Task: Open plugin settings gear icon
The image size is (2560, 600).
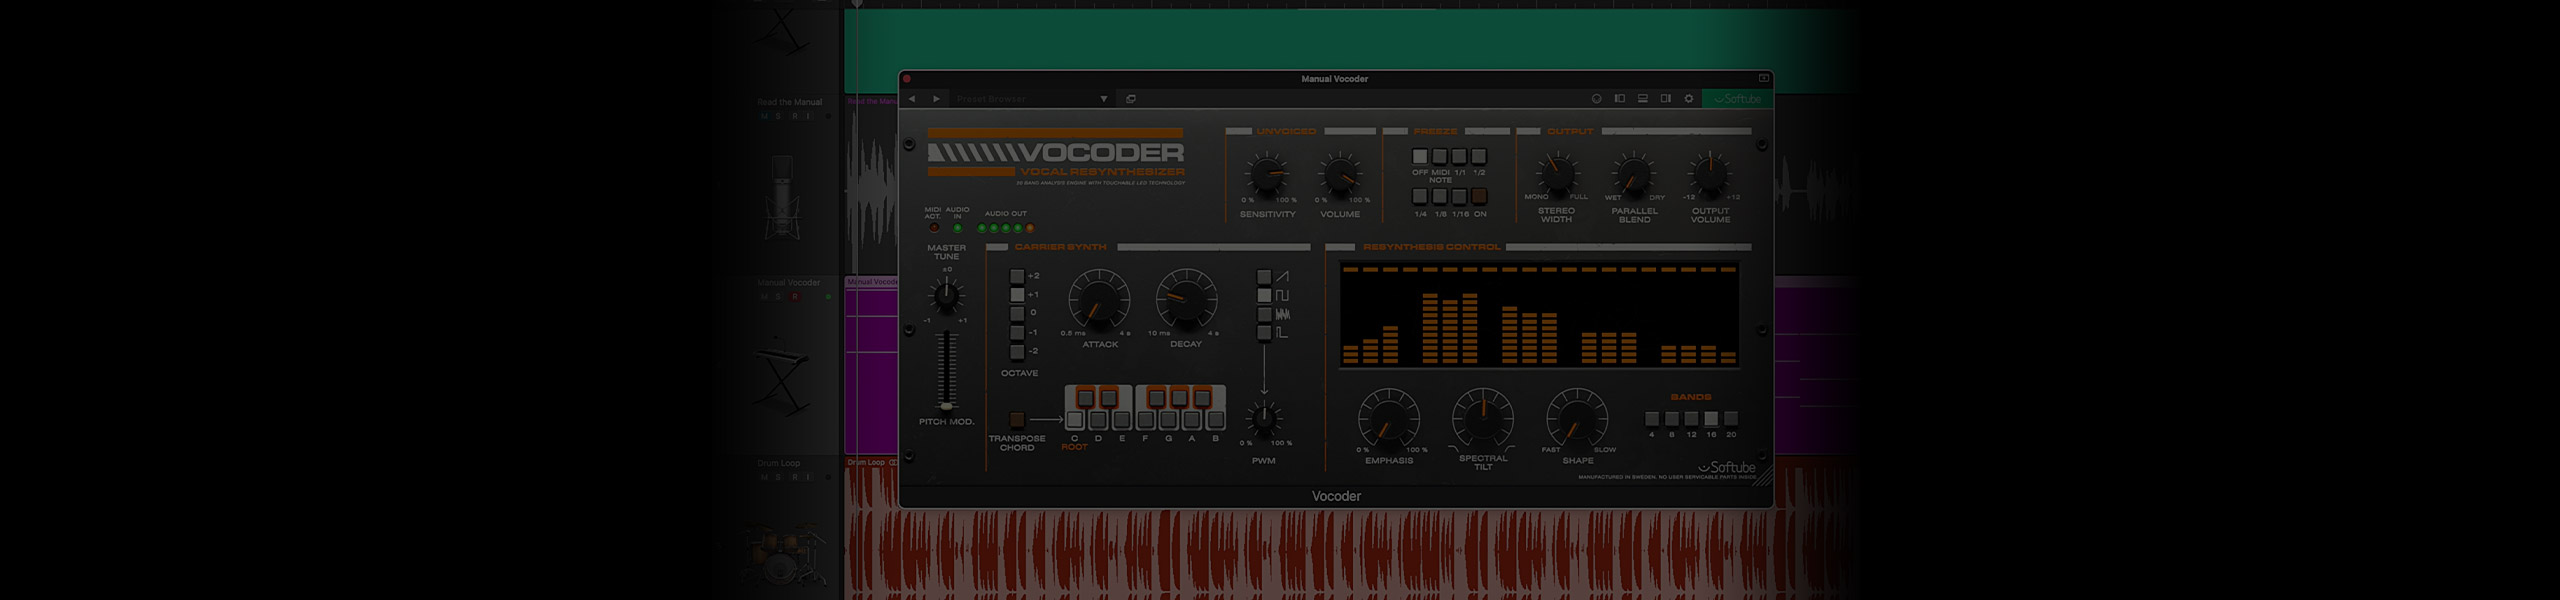Action: 1689,99
